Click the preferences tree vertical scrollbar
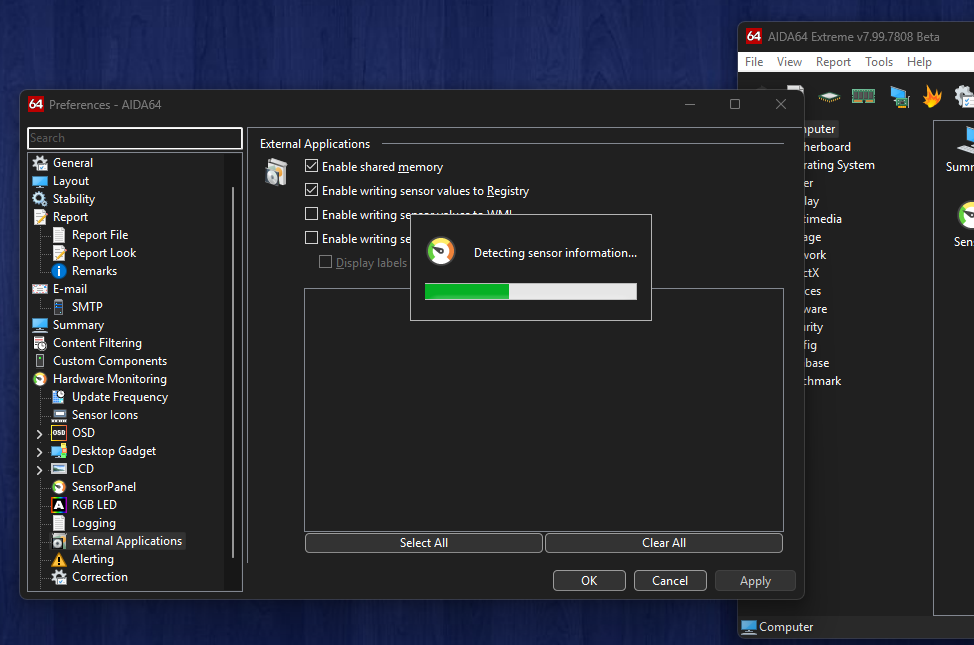The image size is (974, 645). click(x=233, y=372)
